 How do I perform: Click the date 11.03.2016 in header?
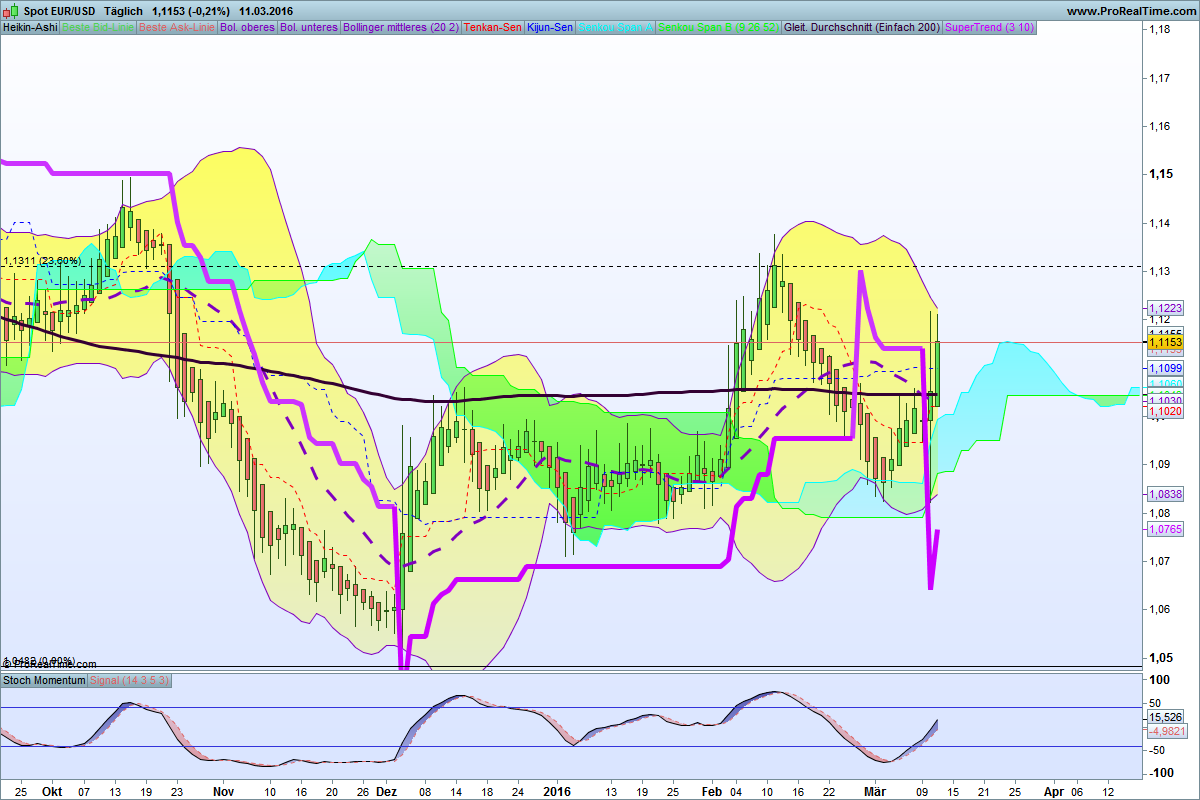pos(265,11)
